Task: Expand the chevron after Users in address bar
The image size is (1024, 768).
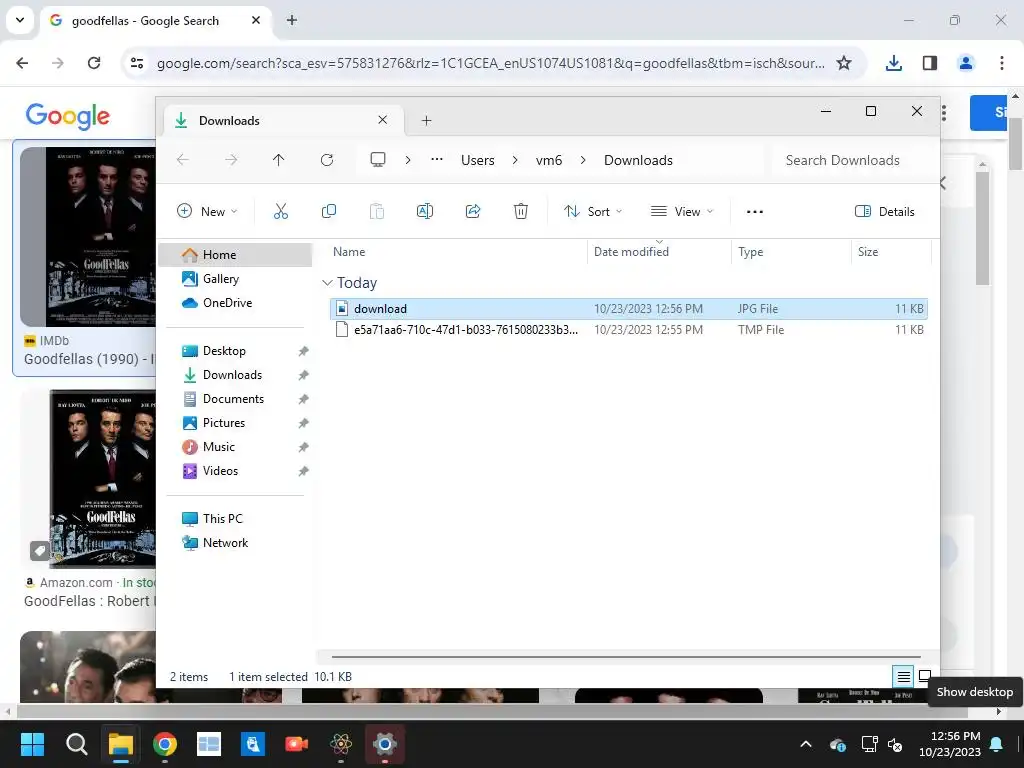Action: click(x=515, y=160)
